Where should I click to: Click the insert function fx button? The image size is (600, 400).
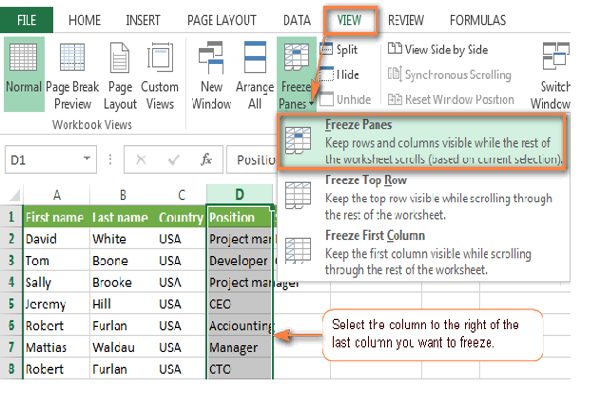[206, 160]
